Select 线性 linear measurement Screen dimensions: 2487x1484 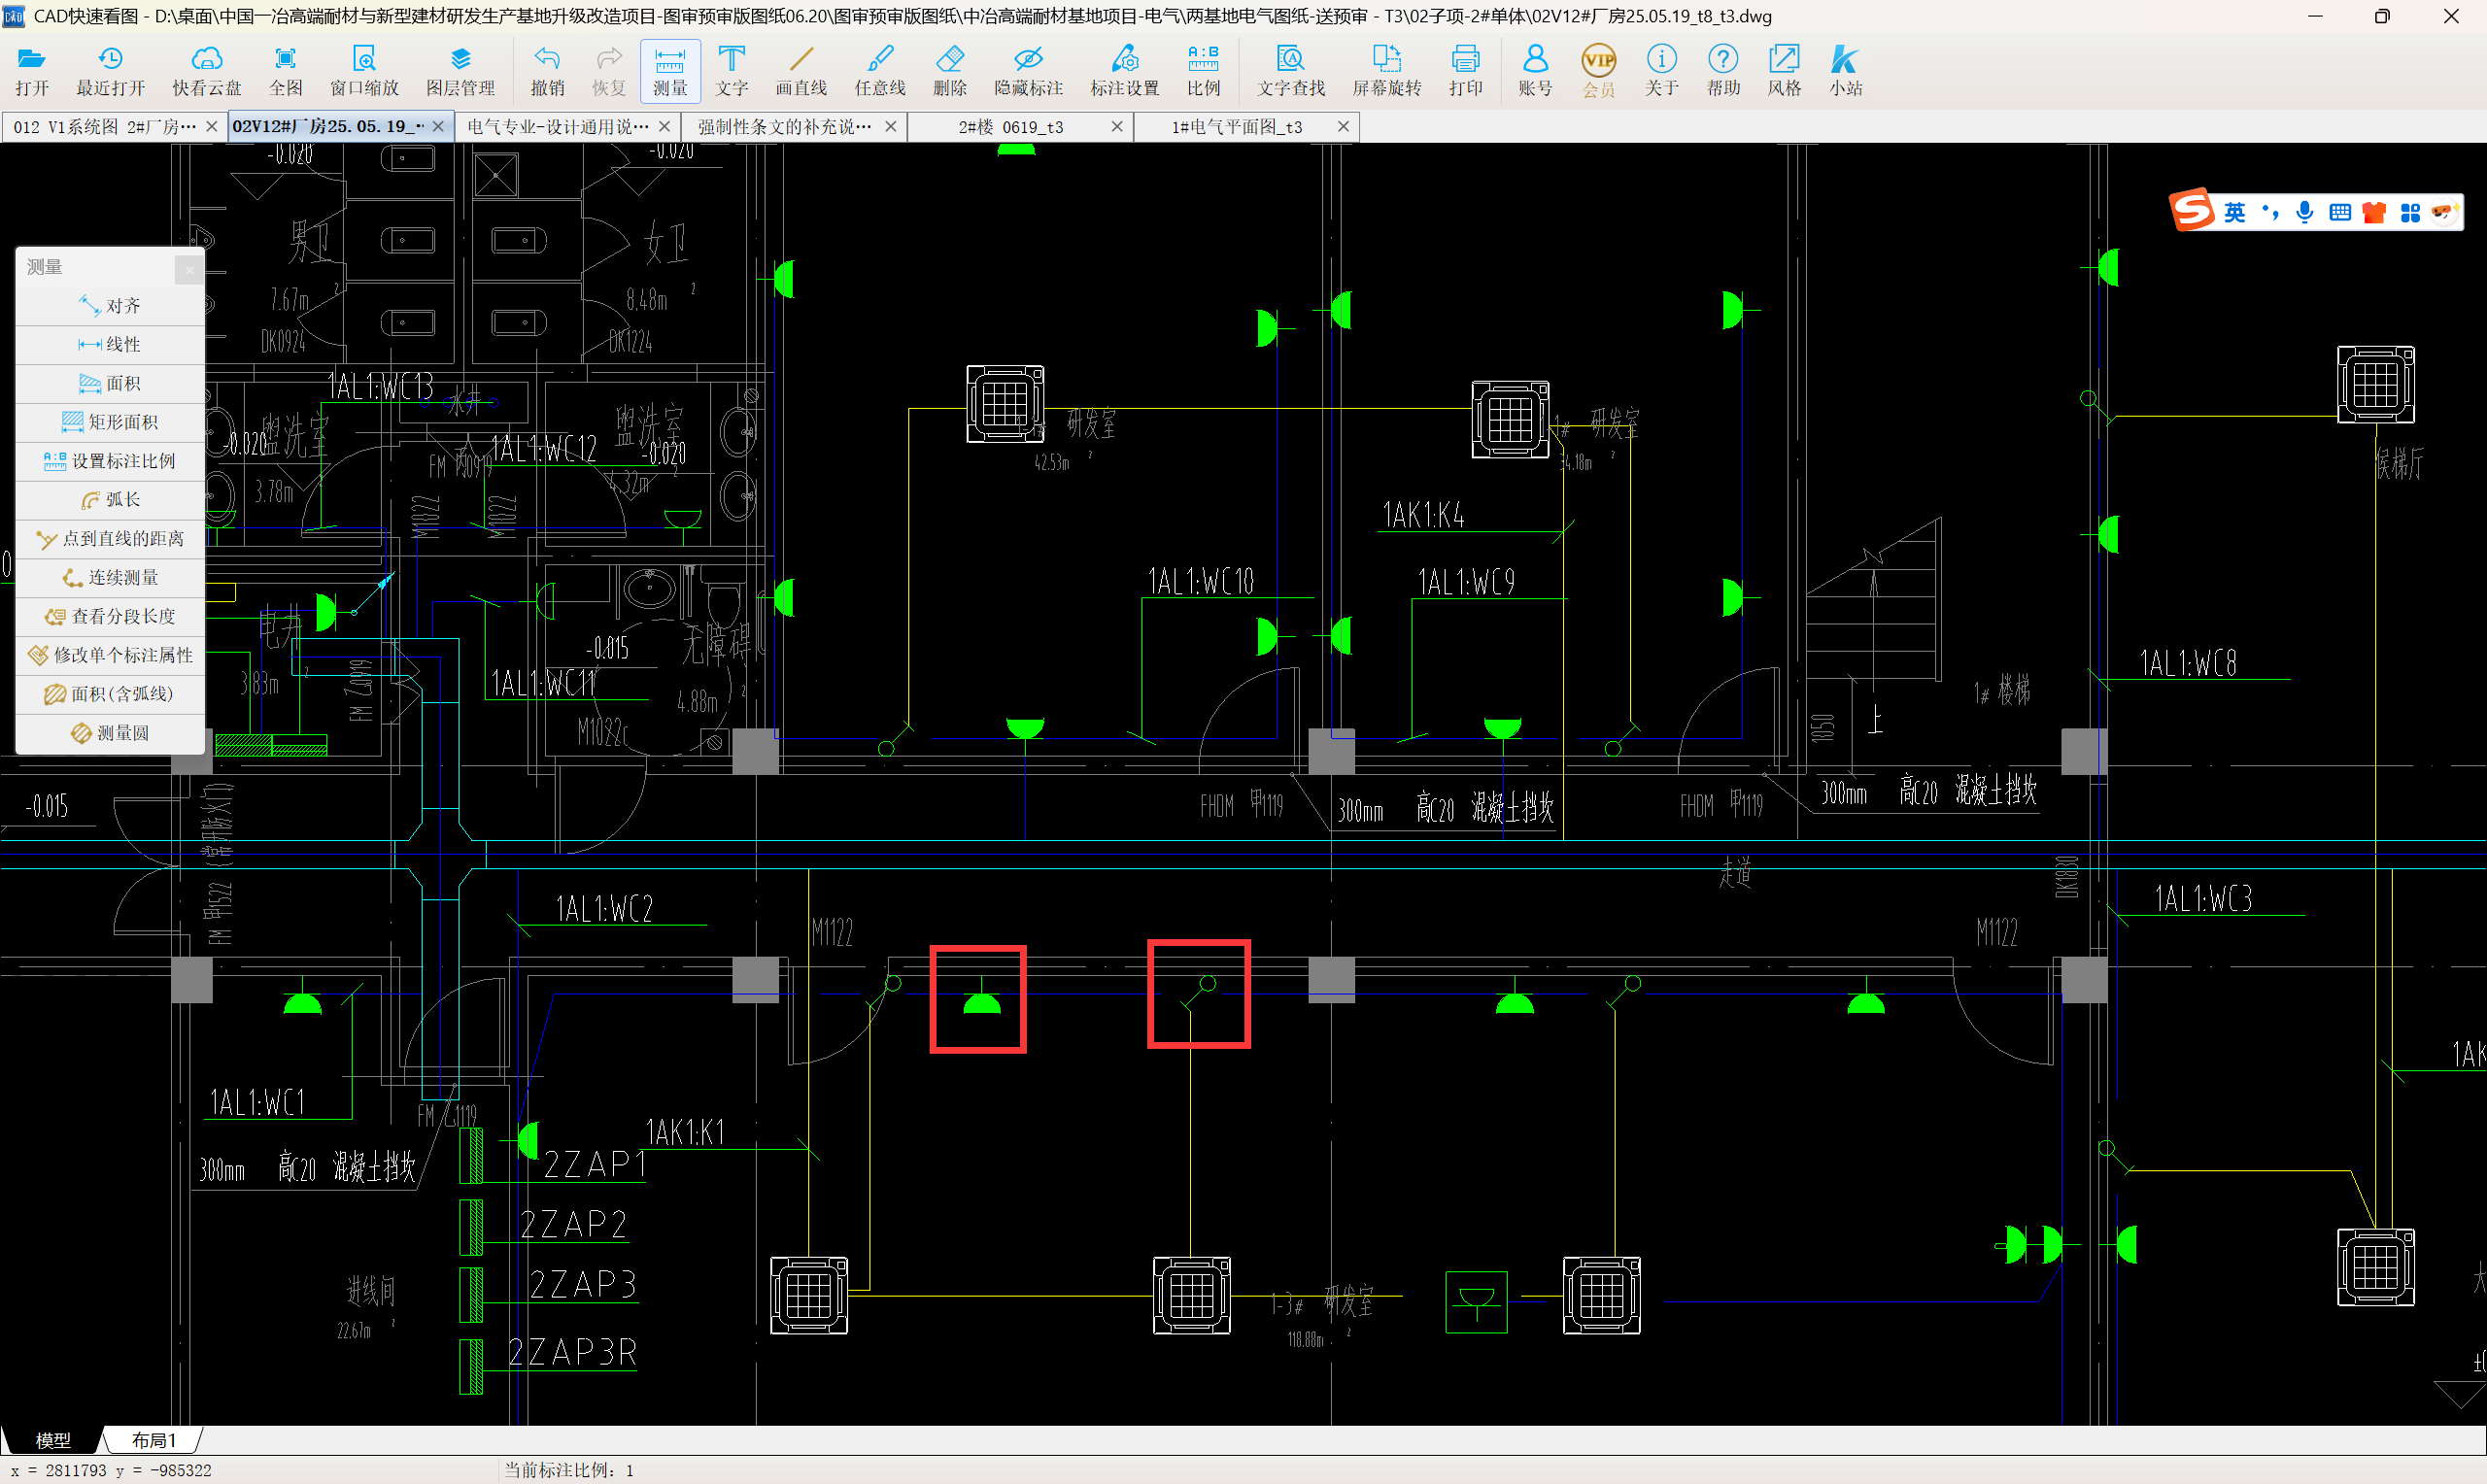[110, 345]
